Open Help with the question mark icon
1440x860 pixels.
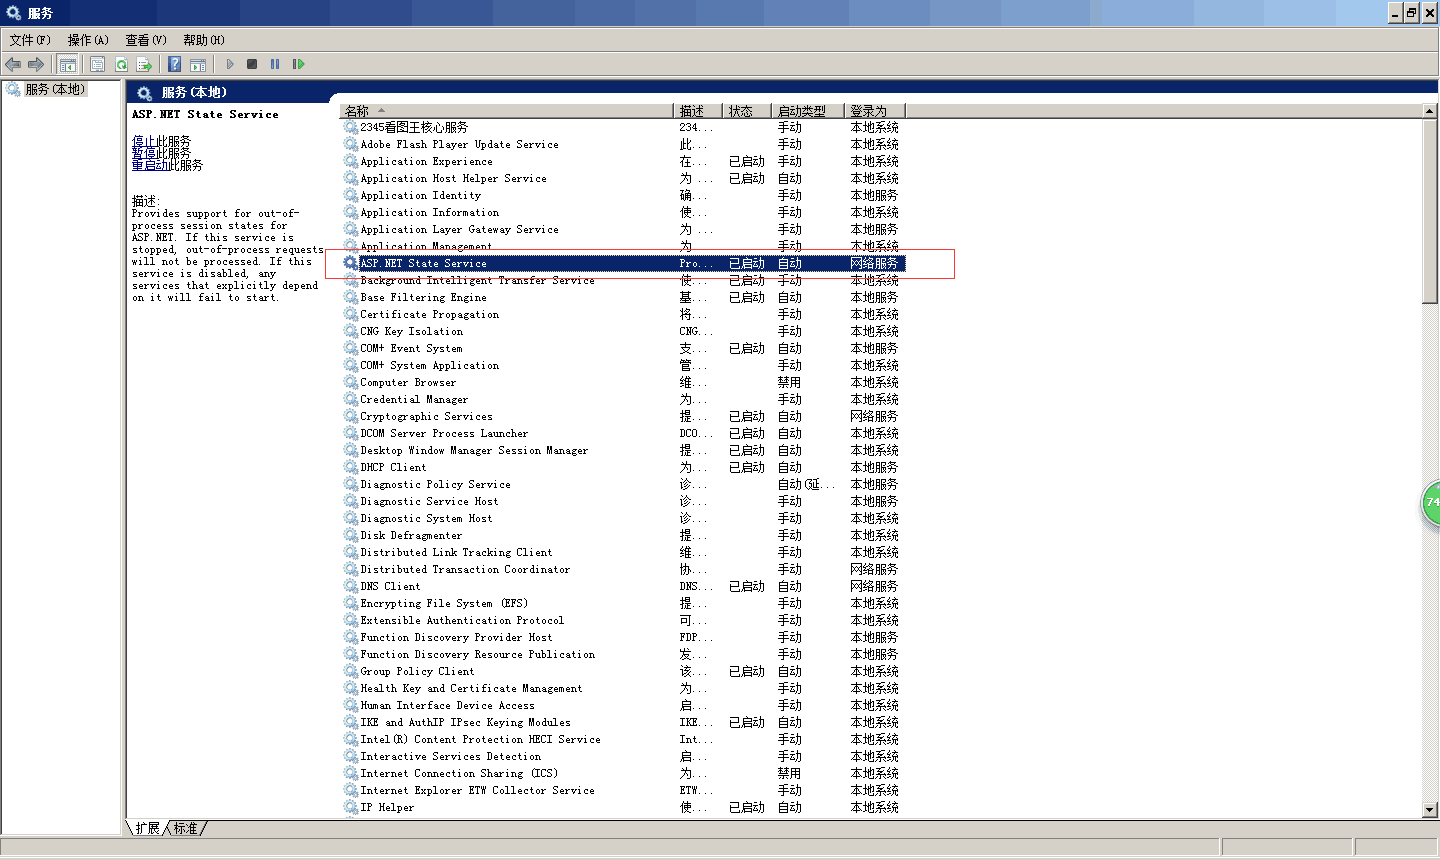pyautogui.click(x=174, y=64)
